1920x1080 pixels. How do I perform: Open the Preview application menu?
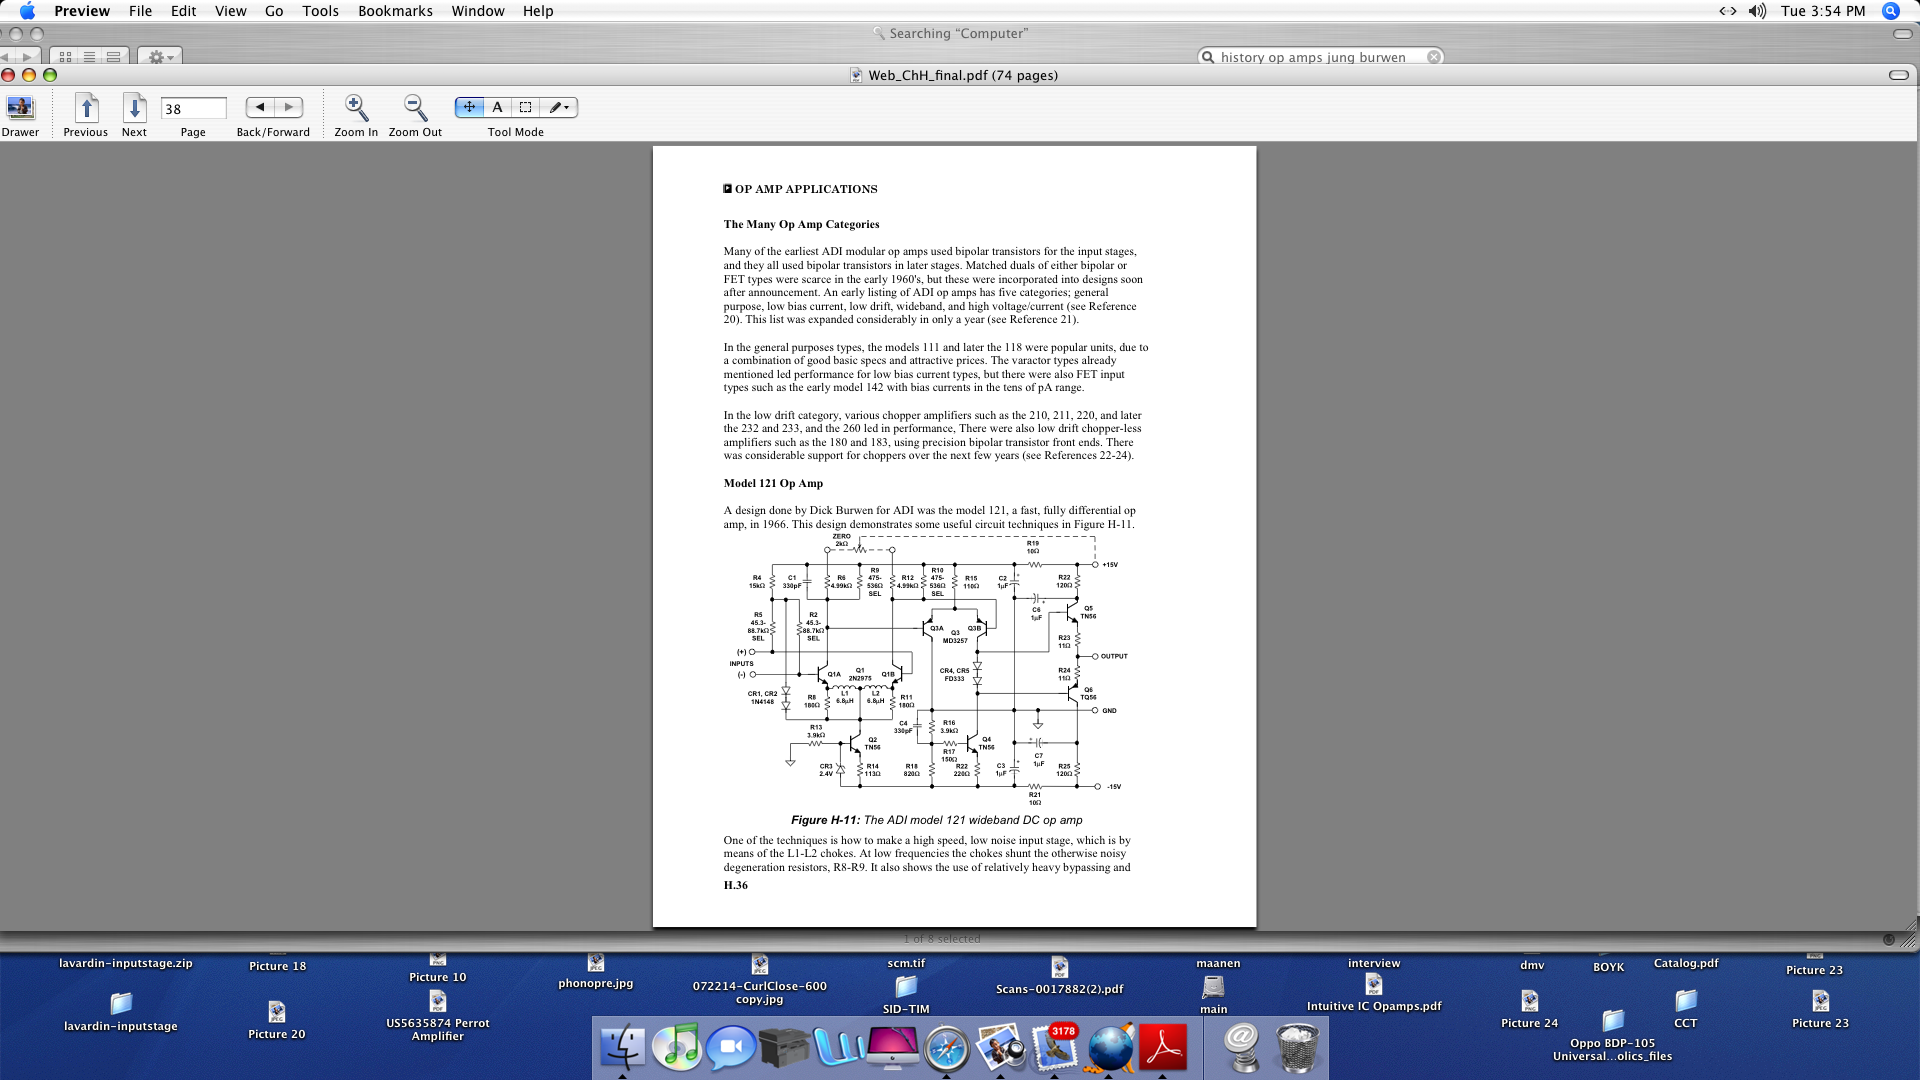(82, 11)
